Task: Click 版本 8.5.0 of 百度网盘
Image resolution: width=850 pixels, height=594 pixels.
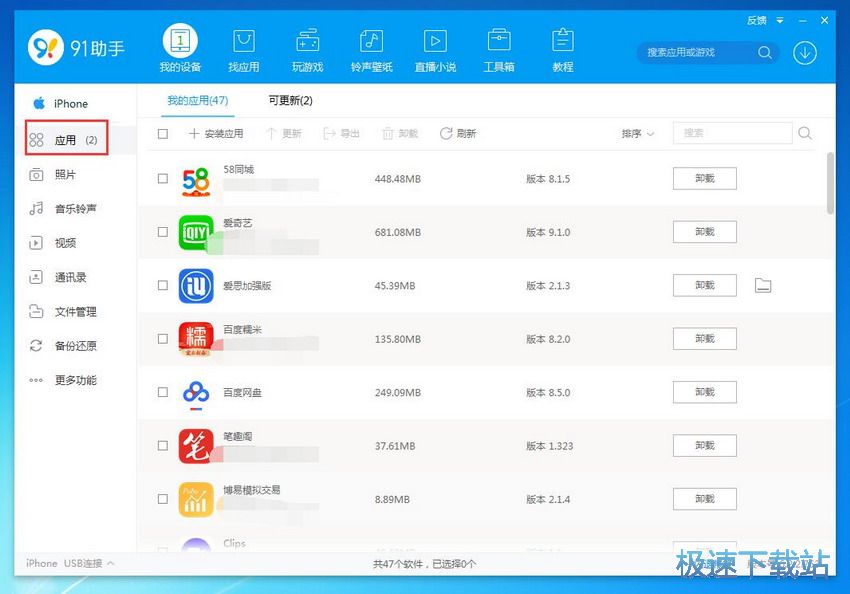Action: pyautogui.click(x=548, y=392)
